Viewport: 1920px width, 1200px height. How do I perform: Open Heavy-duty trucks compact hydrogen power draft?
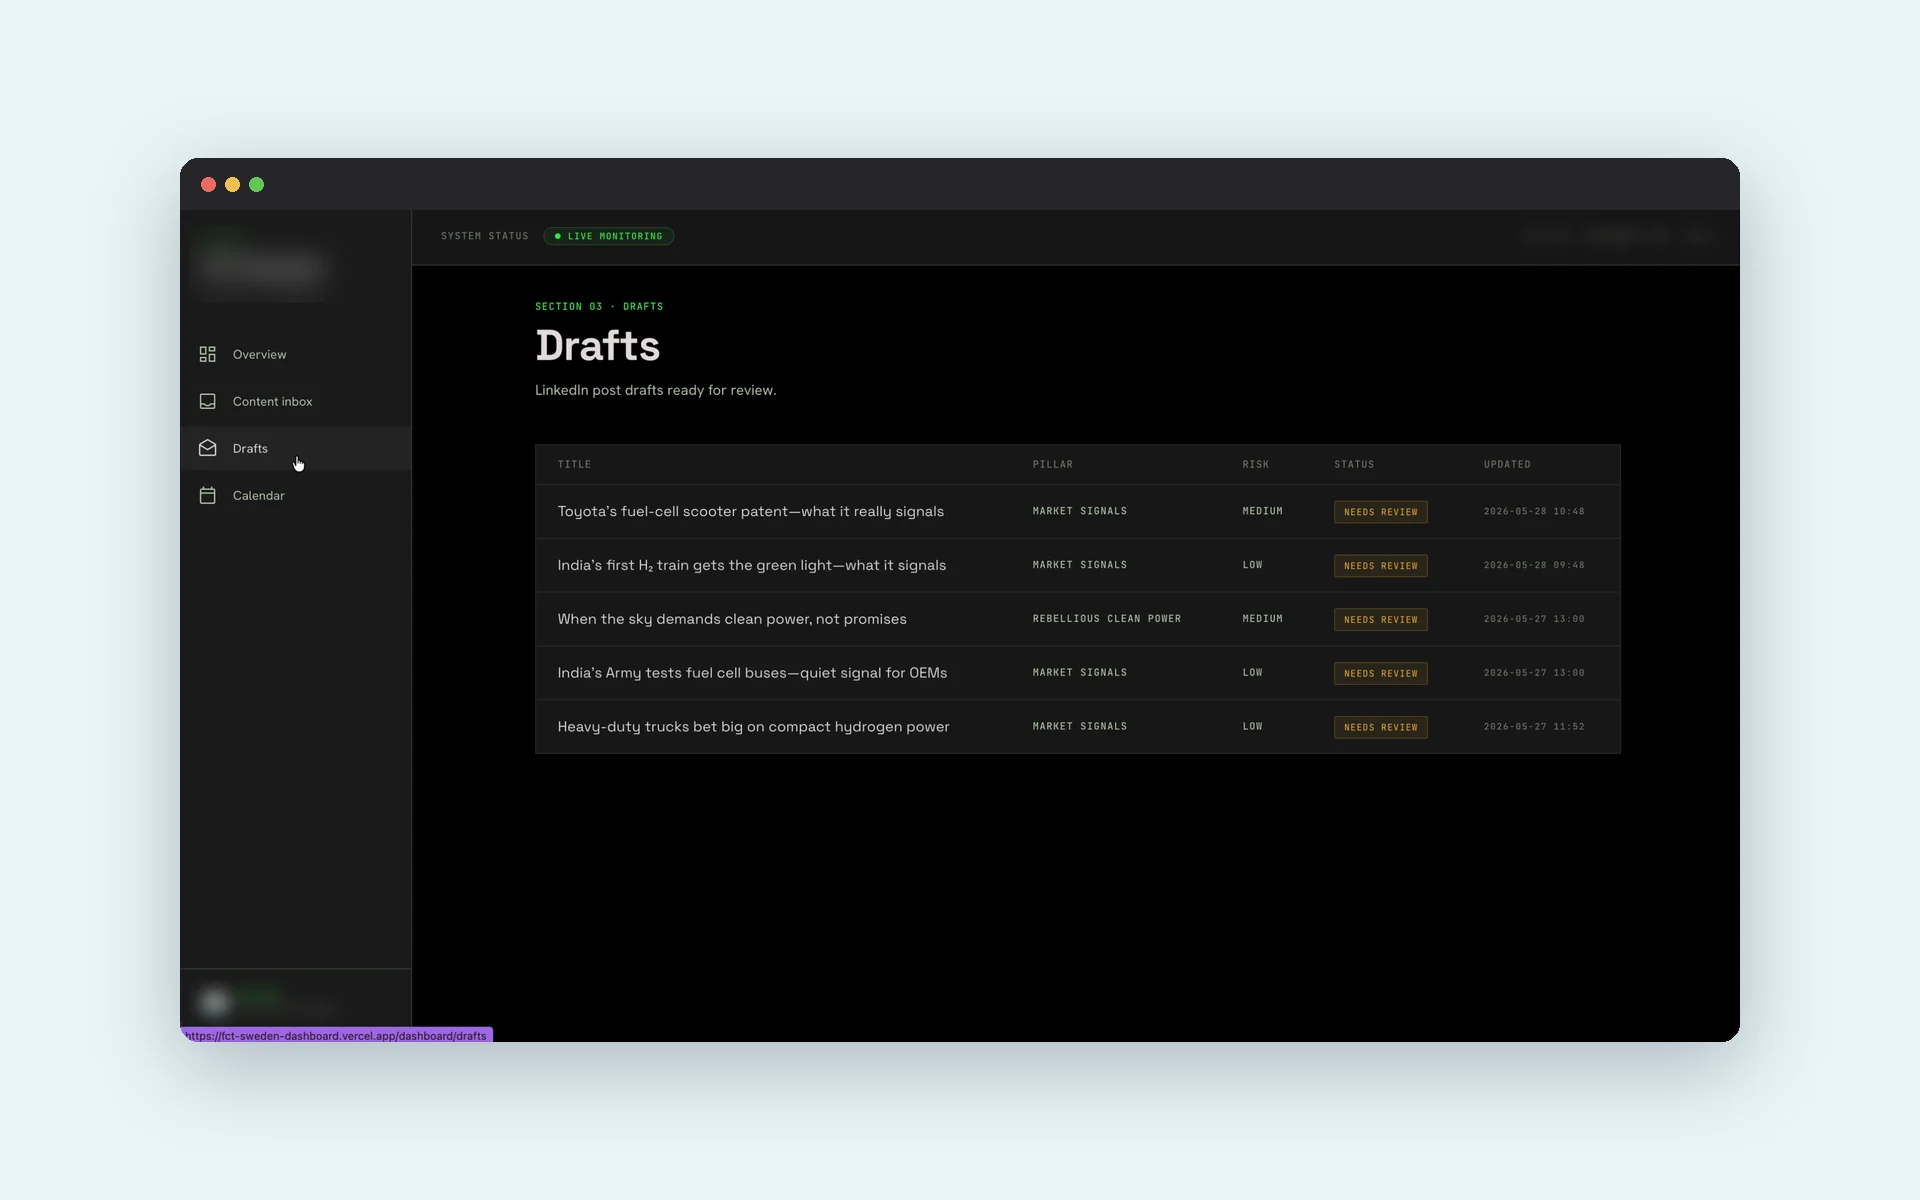pos(1078,727)
